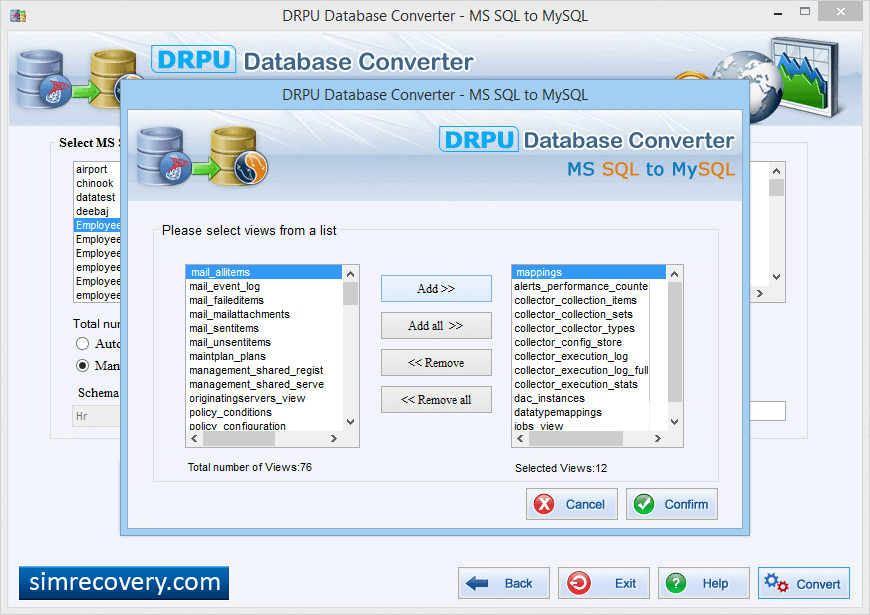Select collector_execution_stats in selected views
This screenshot has width=870, height=615.
point(589,384)
